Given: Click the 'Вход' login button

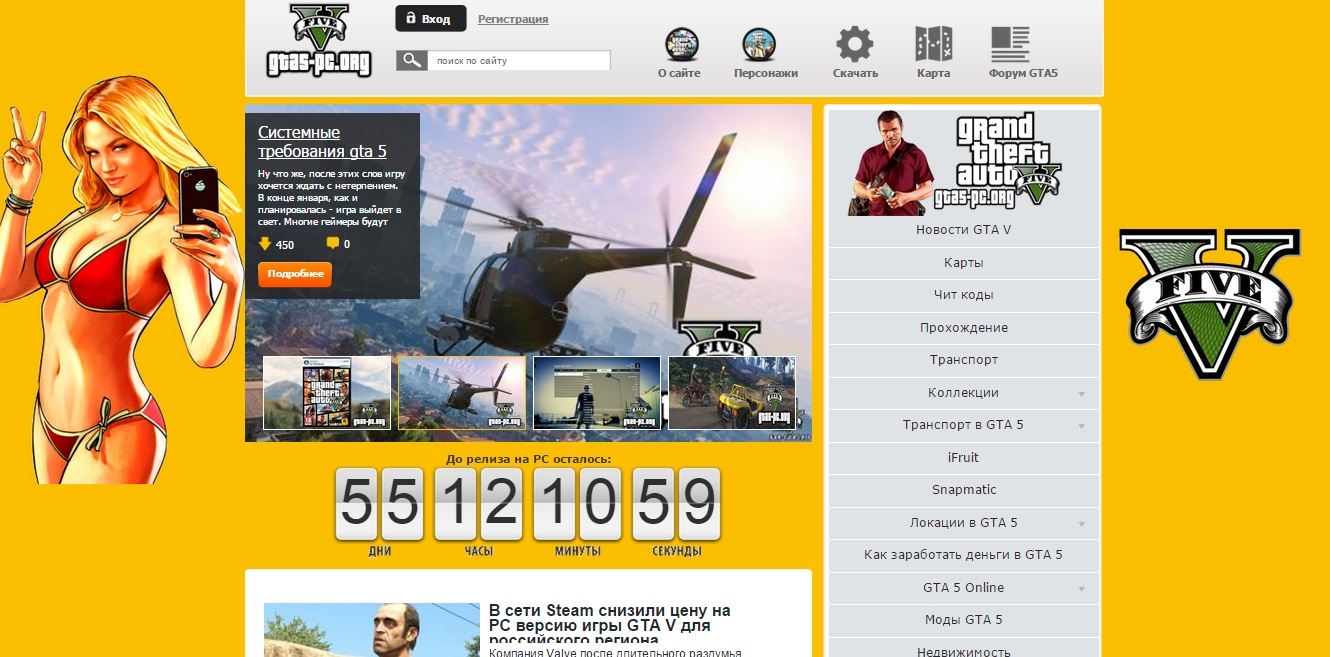Looking at the screenshot, I should pyautogui.click(x=431, y=19).
